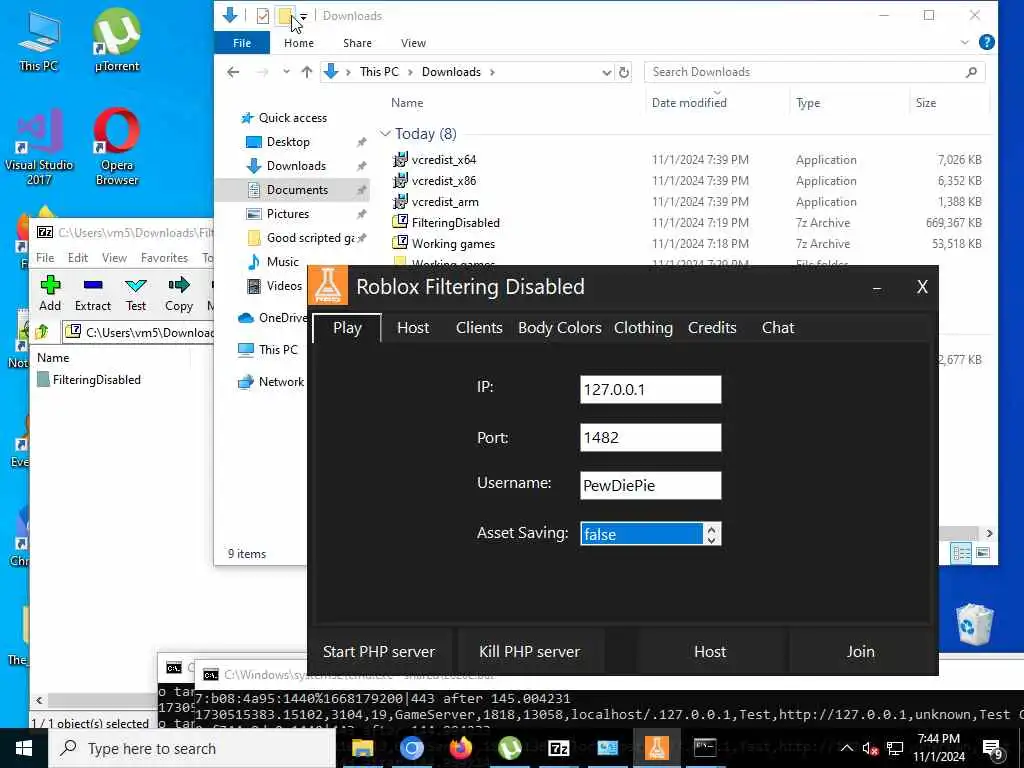Viewport: 1024px width, 768px height.
Task: Open µTorrent from the taskbar
Action: pyautogui.click(x=509, y=748)
